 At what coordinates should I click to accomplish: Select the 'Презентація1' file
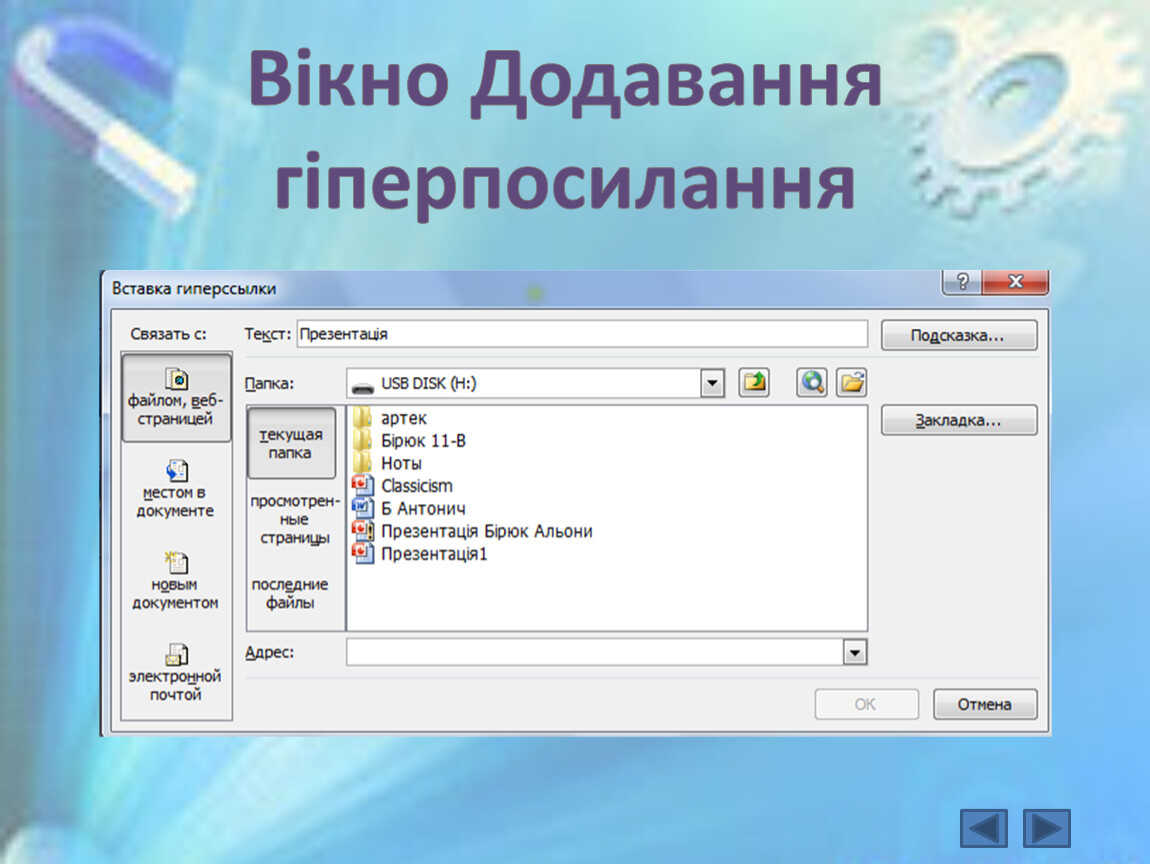coord(420,554)
